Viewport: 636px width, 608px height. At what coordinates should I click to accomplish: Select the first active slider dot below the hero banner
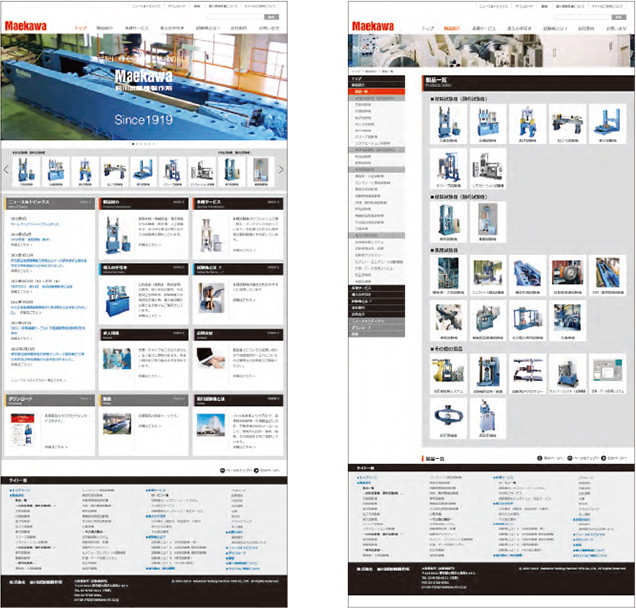click(x=133, y=144)
